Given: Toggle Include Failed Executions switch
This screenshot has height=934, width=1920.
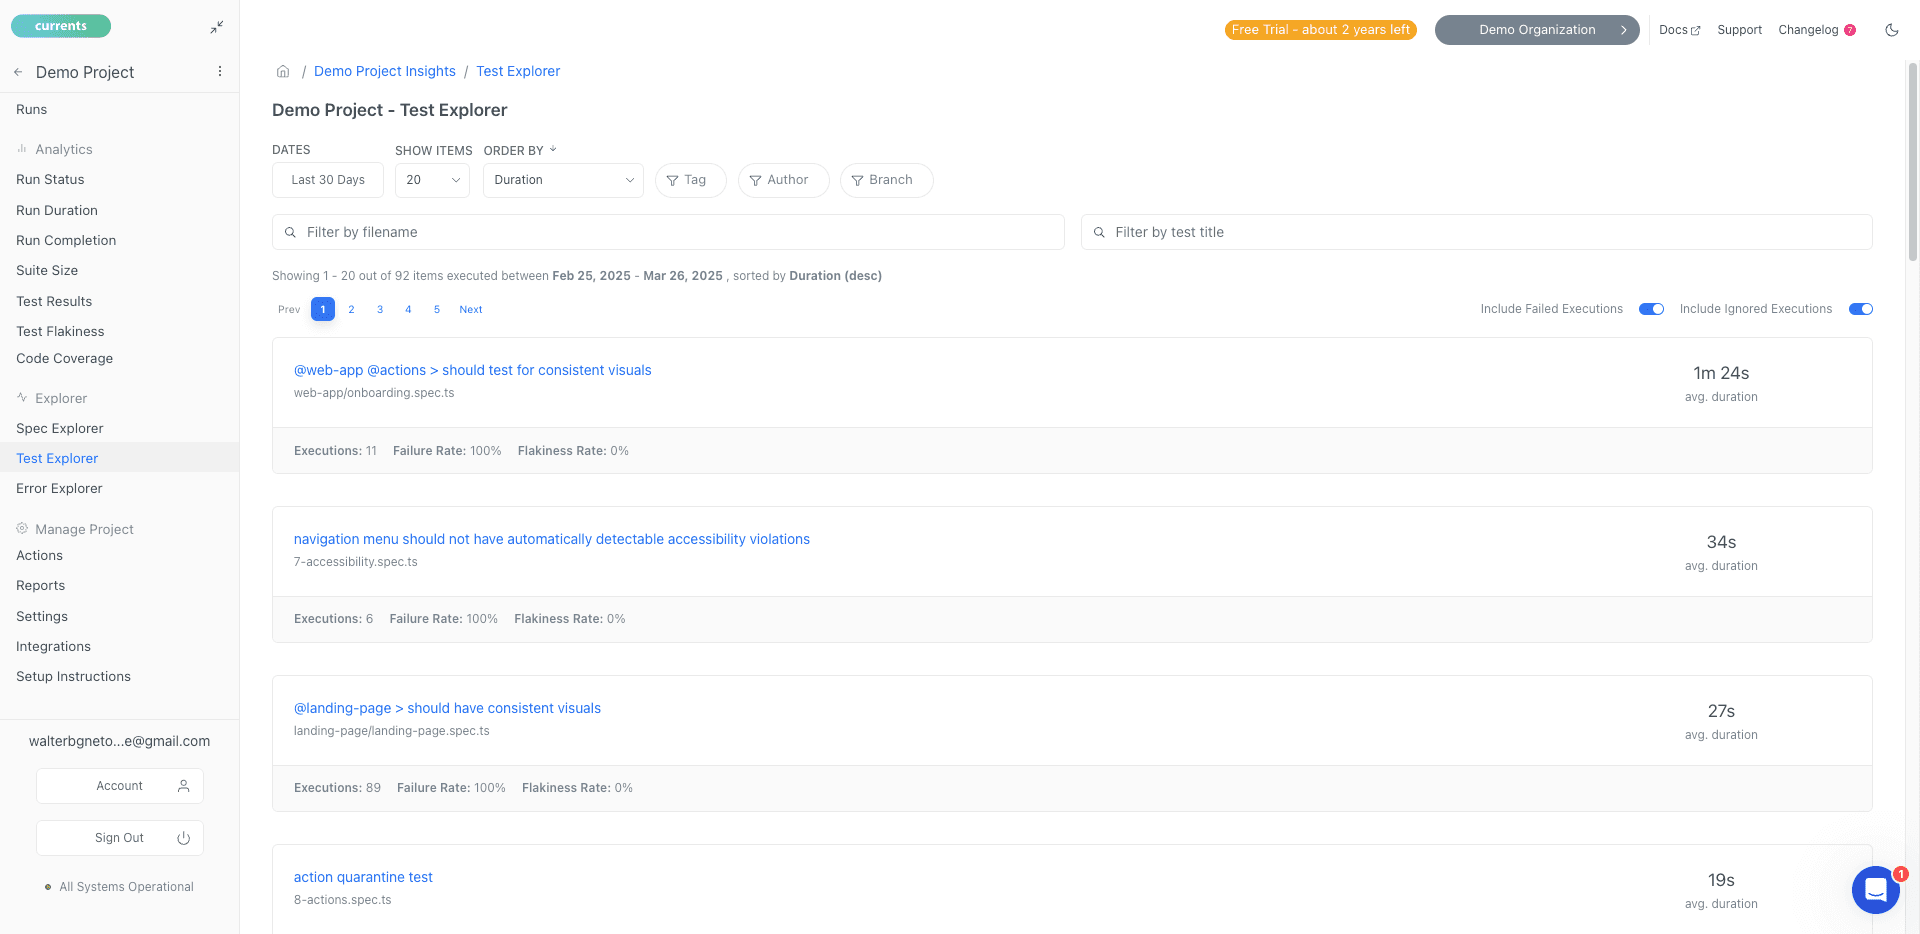Looking at the screenshot, I should pos(1651,309).
